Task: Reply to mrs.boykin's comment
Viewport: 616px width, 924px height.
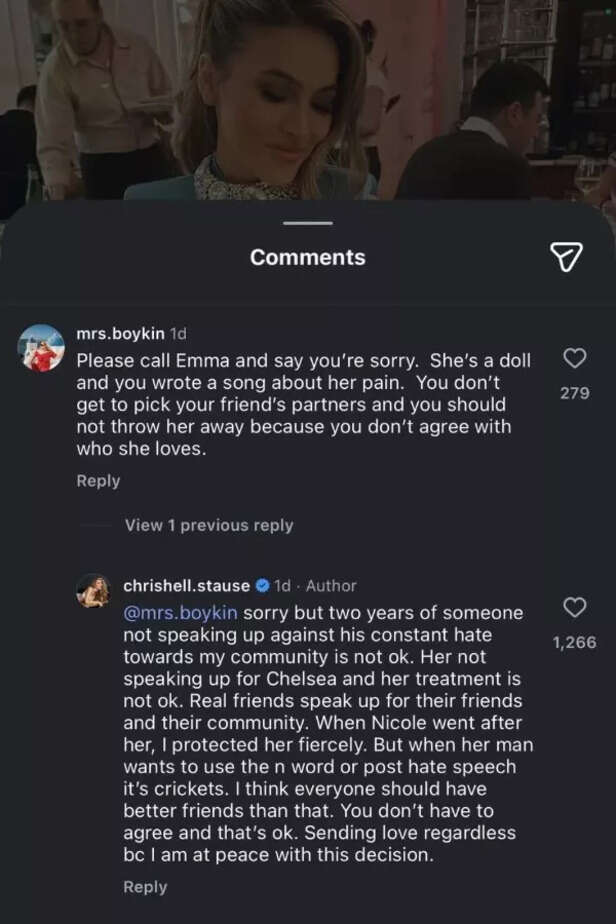Action: pos(97,480)
